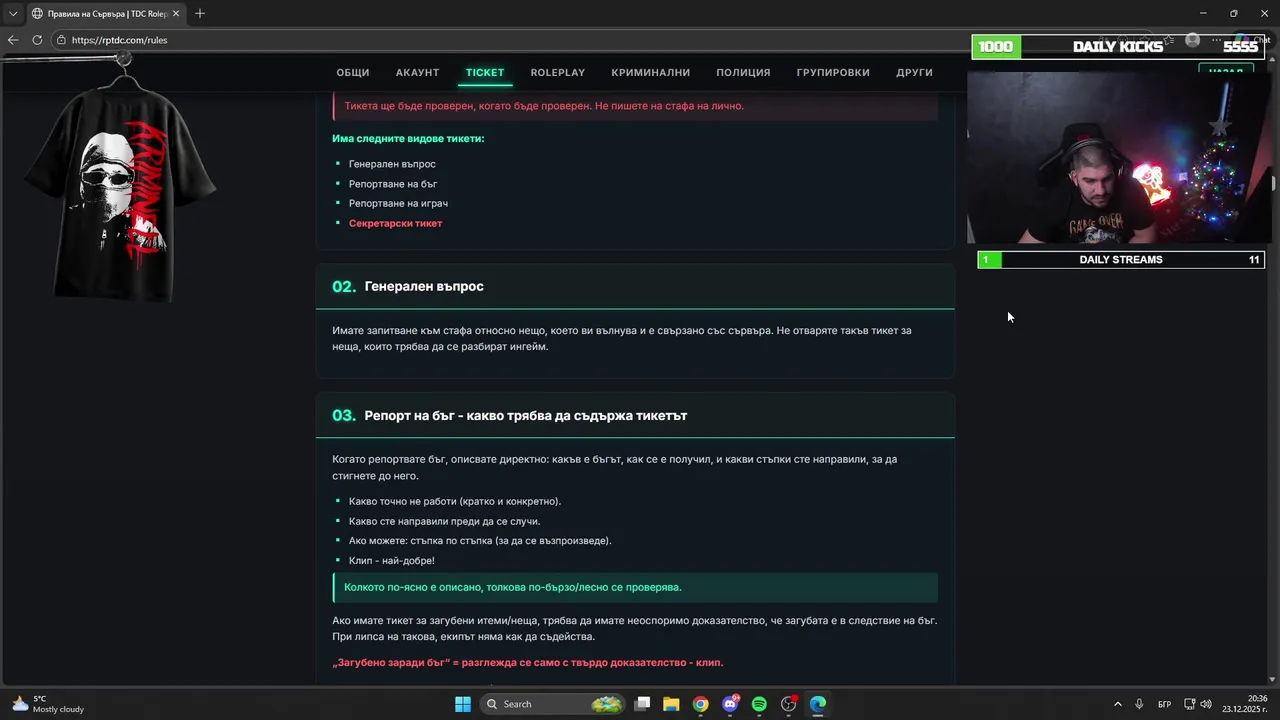Click heading '02. Генерален въпрос'
Image resolution: width=1280 pixels, height=720 pixels.
408,286
